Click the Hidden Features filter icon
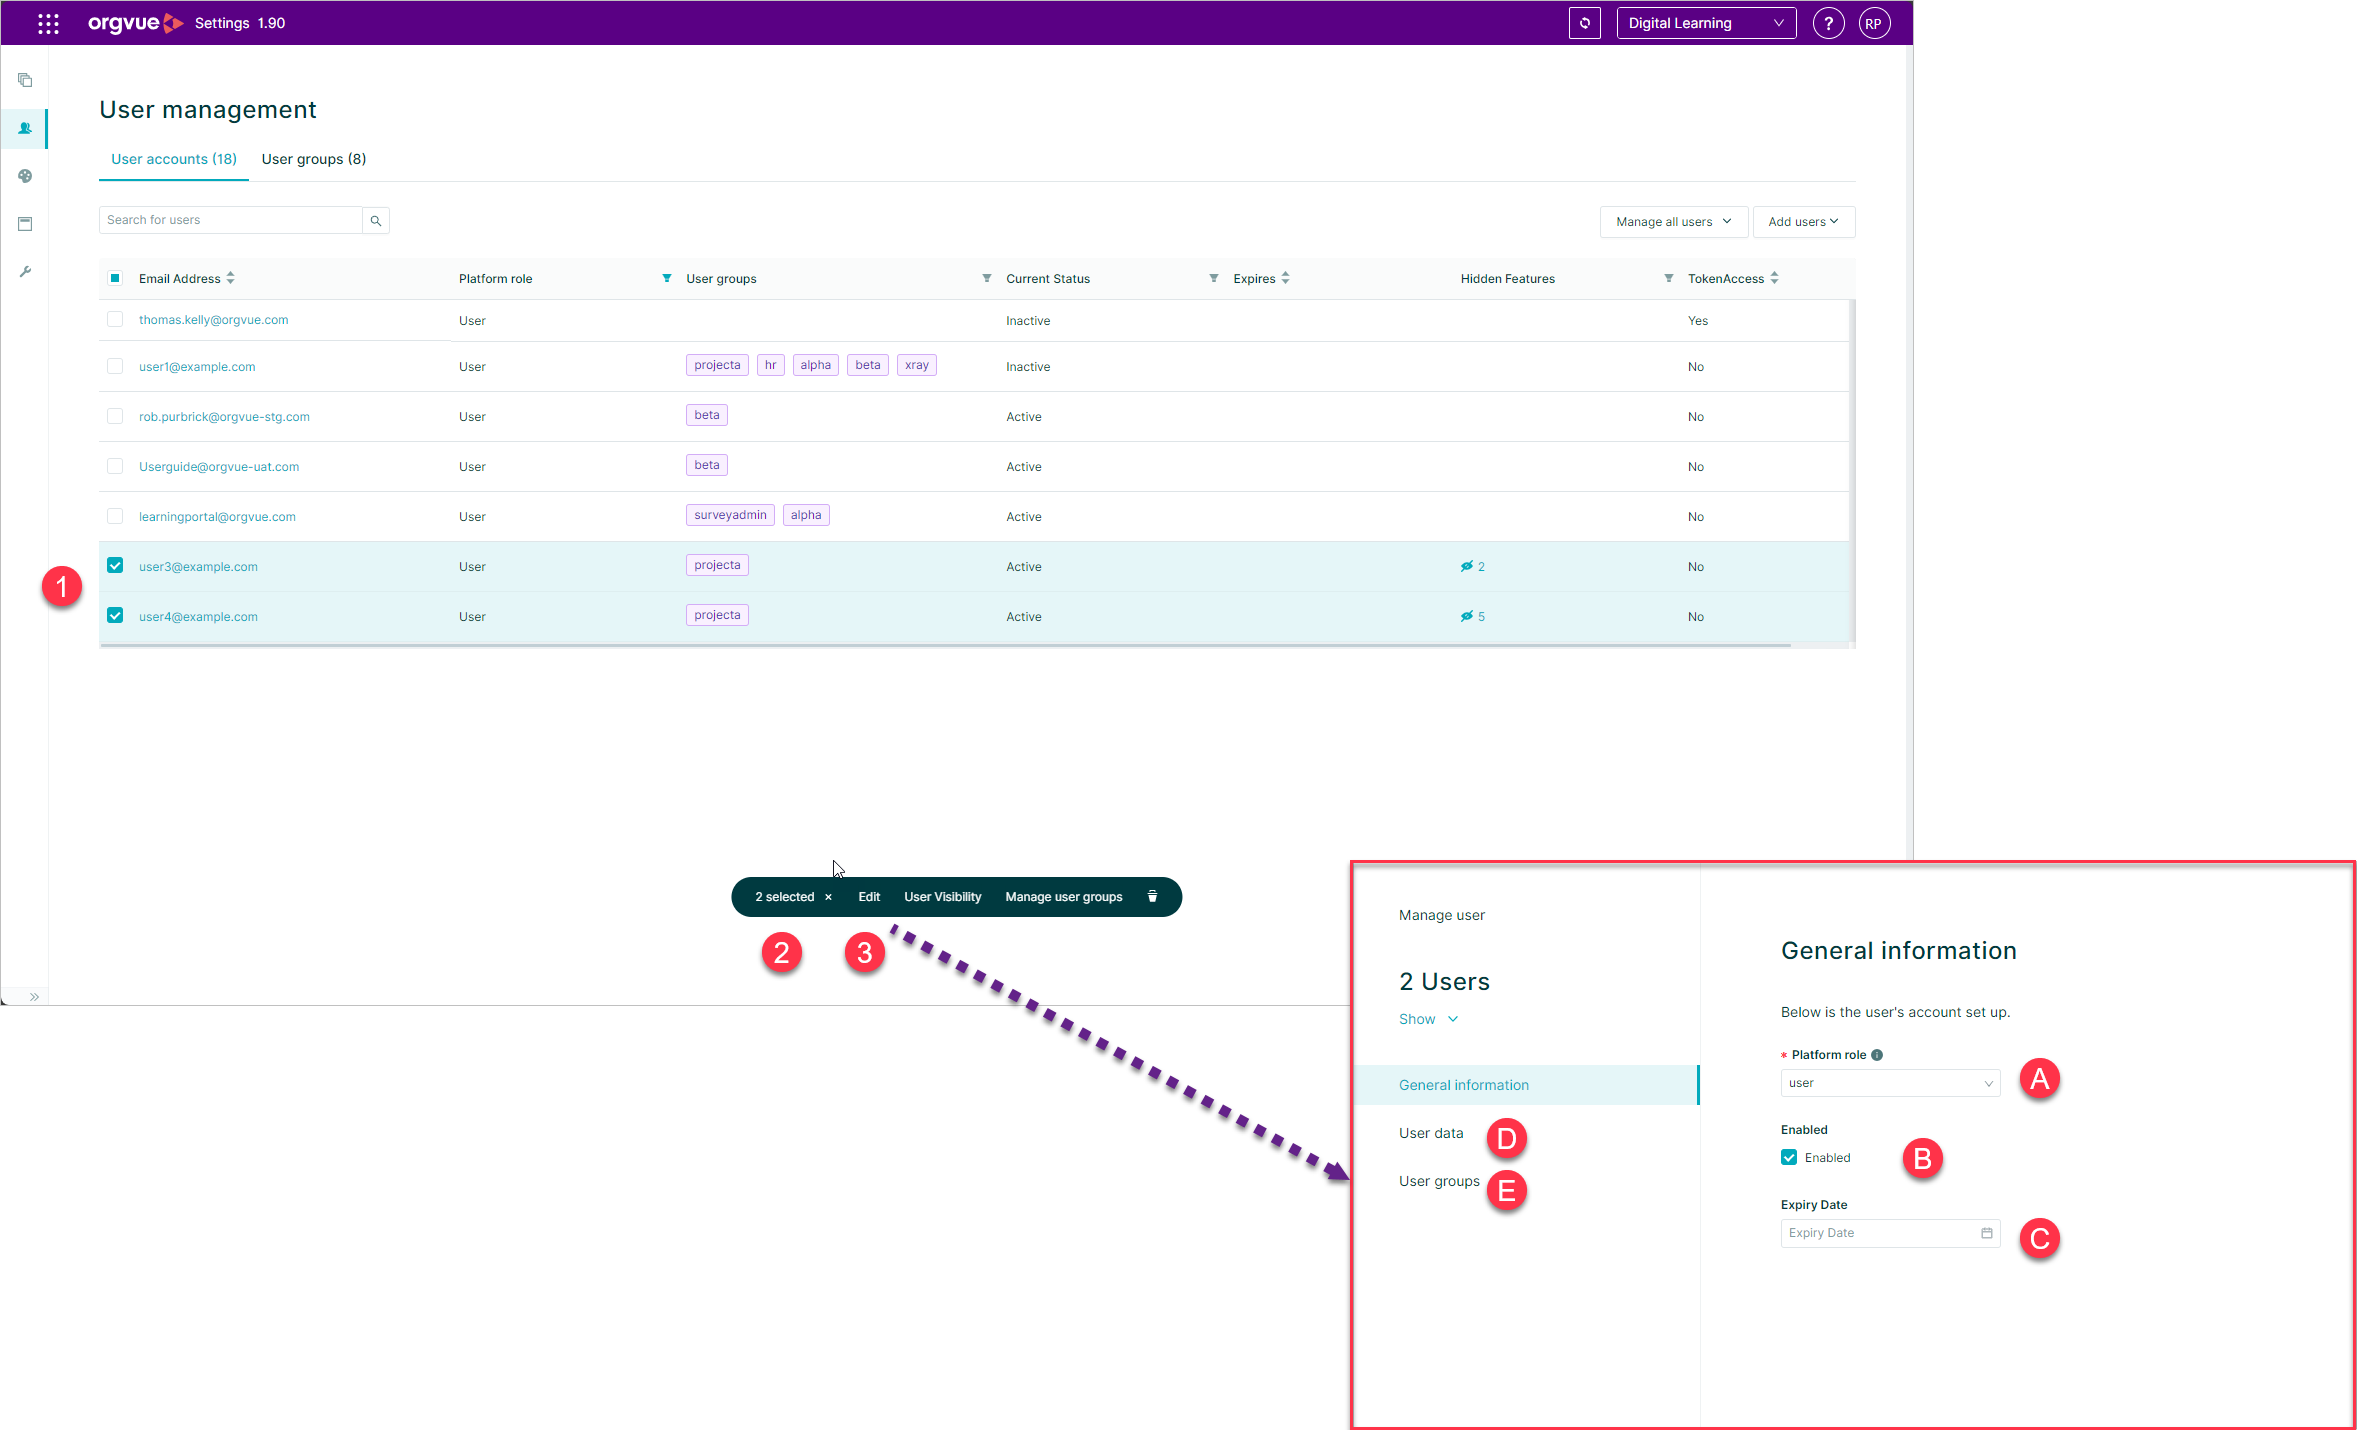The height and width of the screenshot is (1430, 2357). click(x=1669, y=278)
